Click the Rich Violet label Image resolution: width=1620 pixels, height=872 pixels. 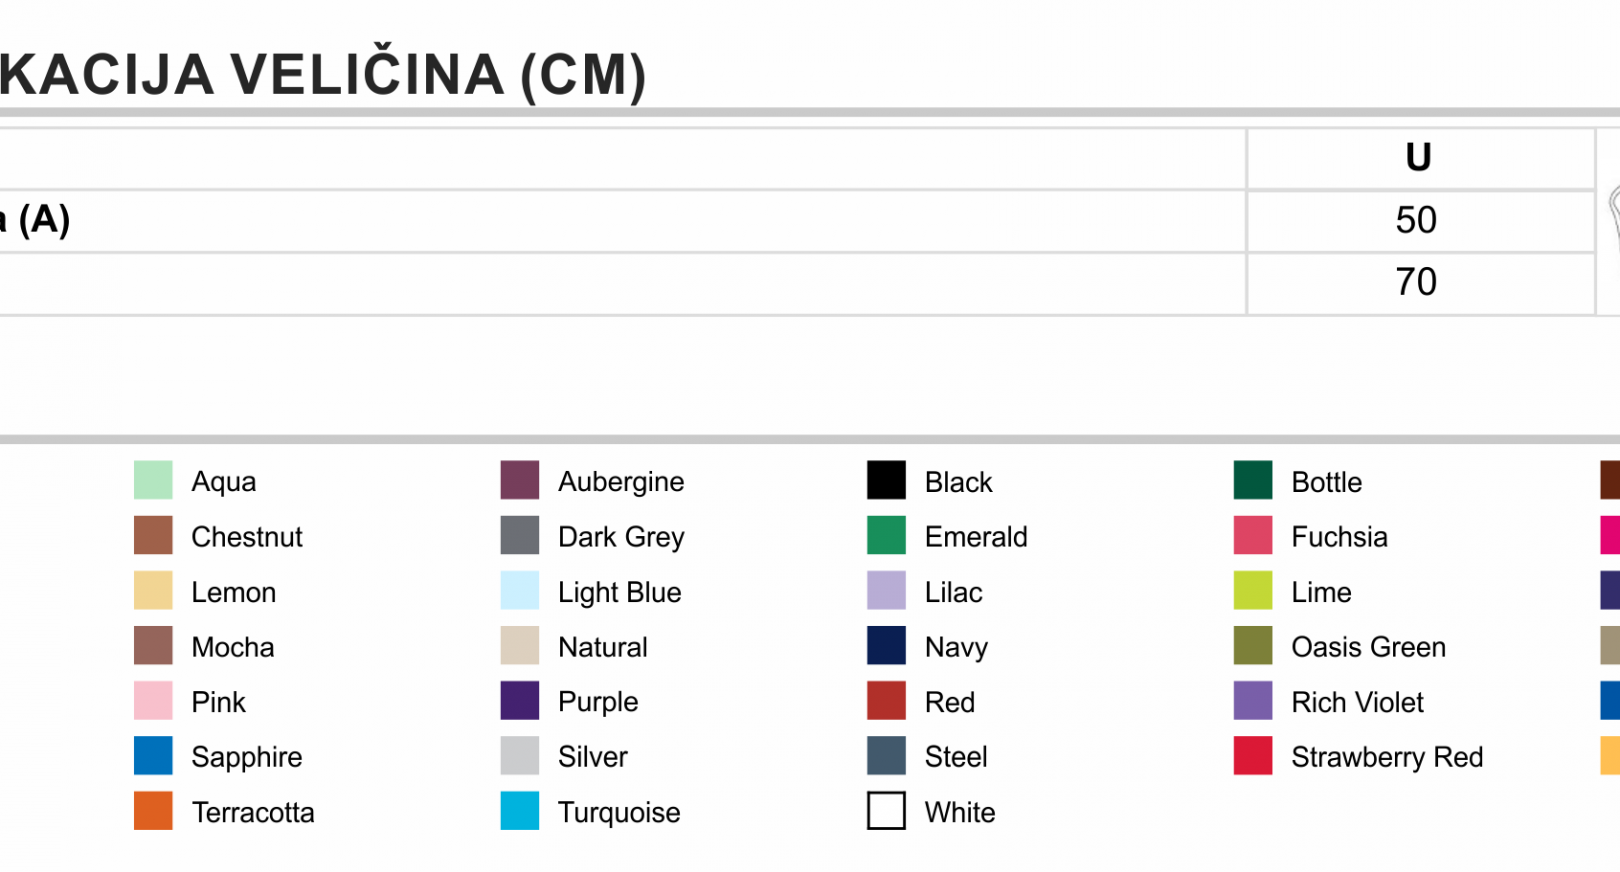(1357, 702)
